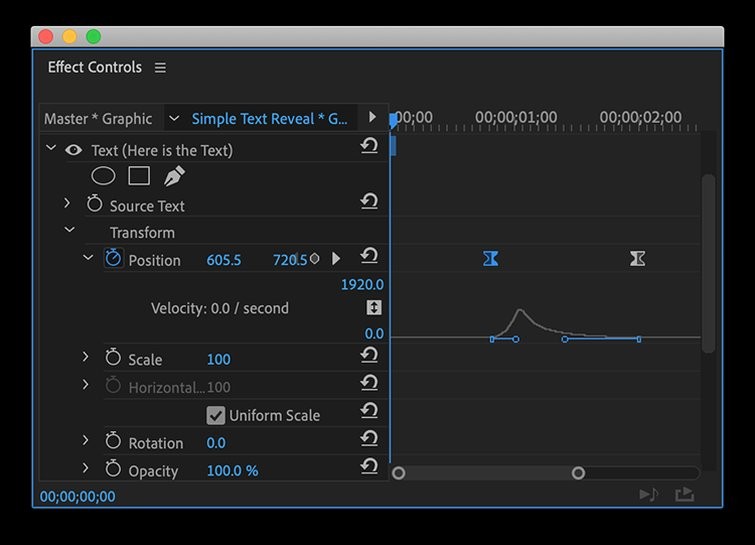Expand the Opacity property

85,468
